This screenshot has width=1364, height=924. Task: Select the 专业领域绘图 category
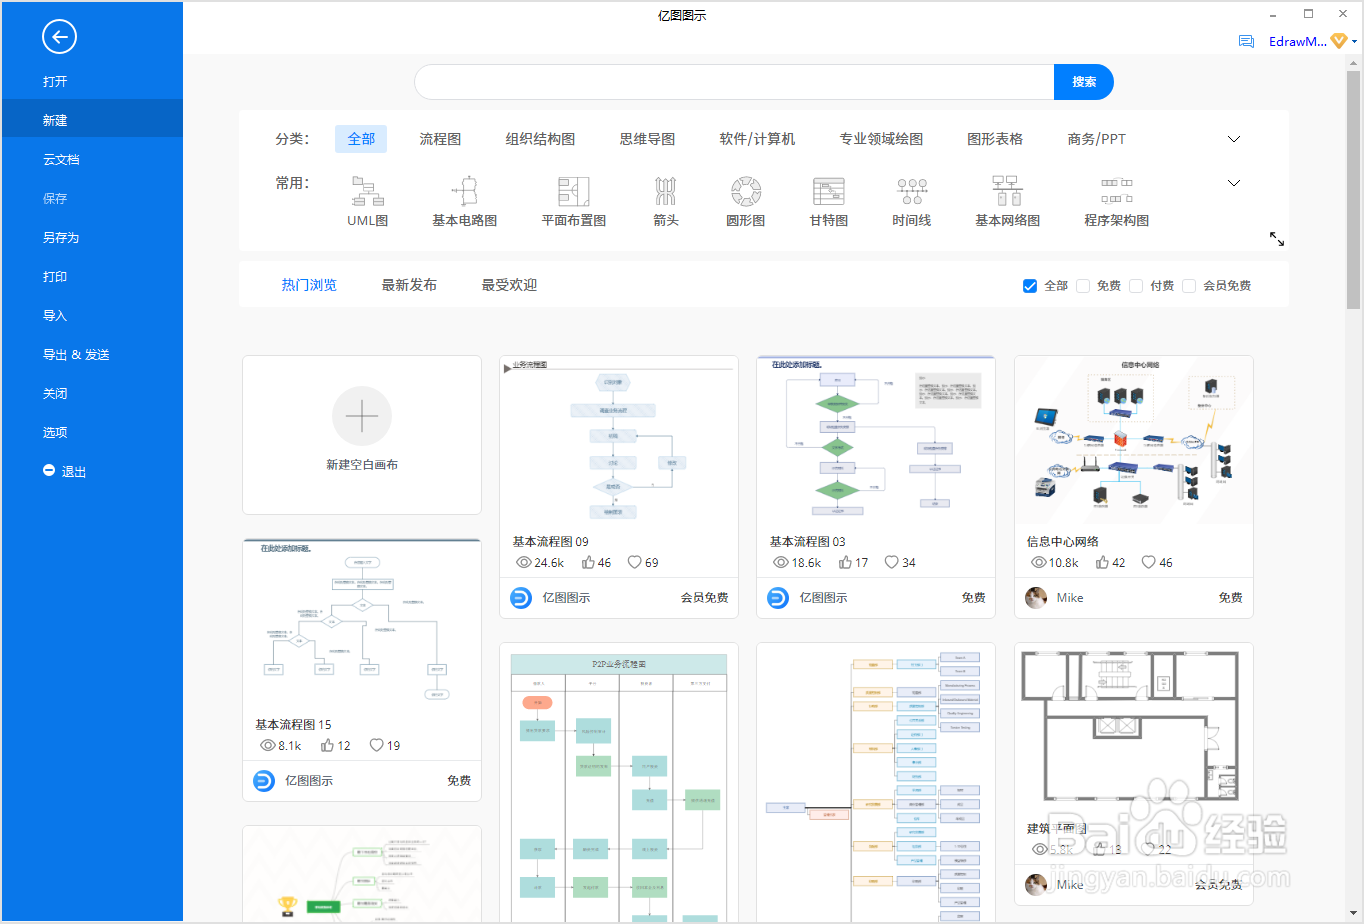point(881,139)
